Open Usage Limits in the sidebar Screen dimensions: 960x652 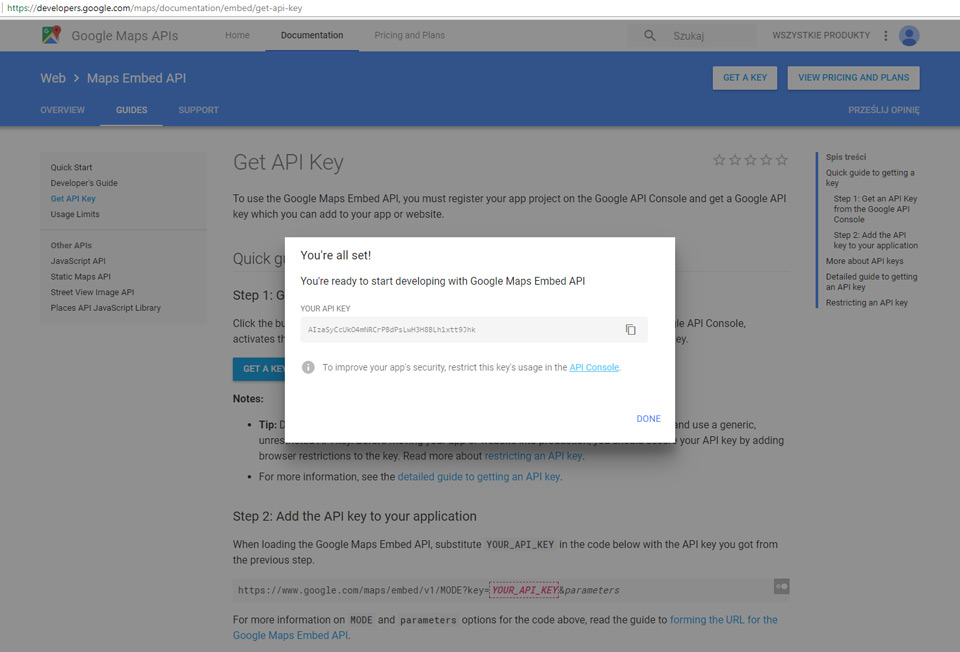pyautogui.click(x=75, y=214)
